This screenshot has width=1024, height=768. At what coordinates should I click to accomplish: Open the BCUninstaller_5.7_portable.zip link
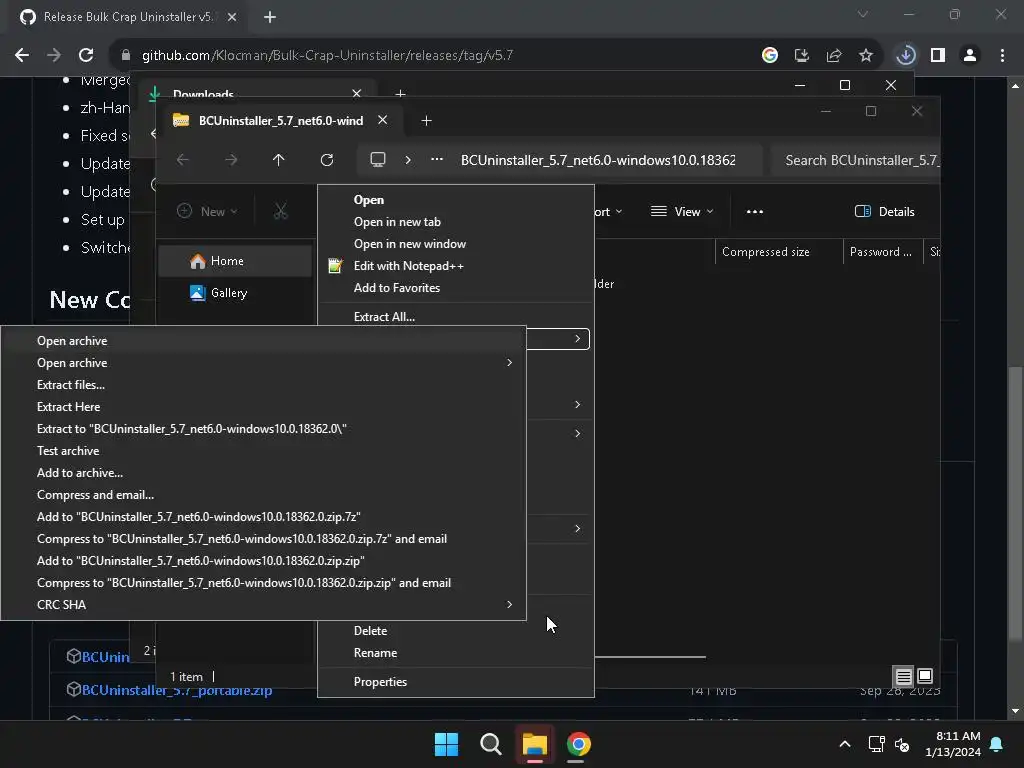pos(177,690)
